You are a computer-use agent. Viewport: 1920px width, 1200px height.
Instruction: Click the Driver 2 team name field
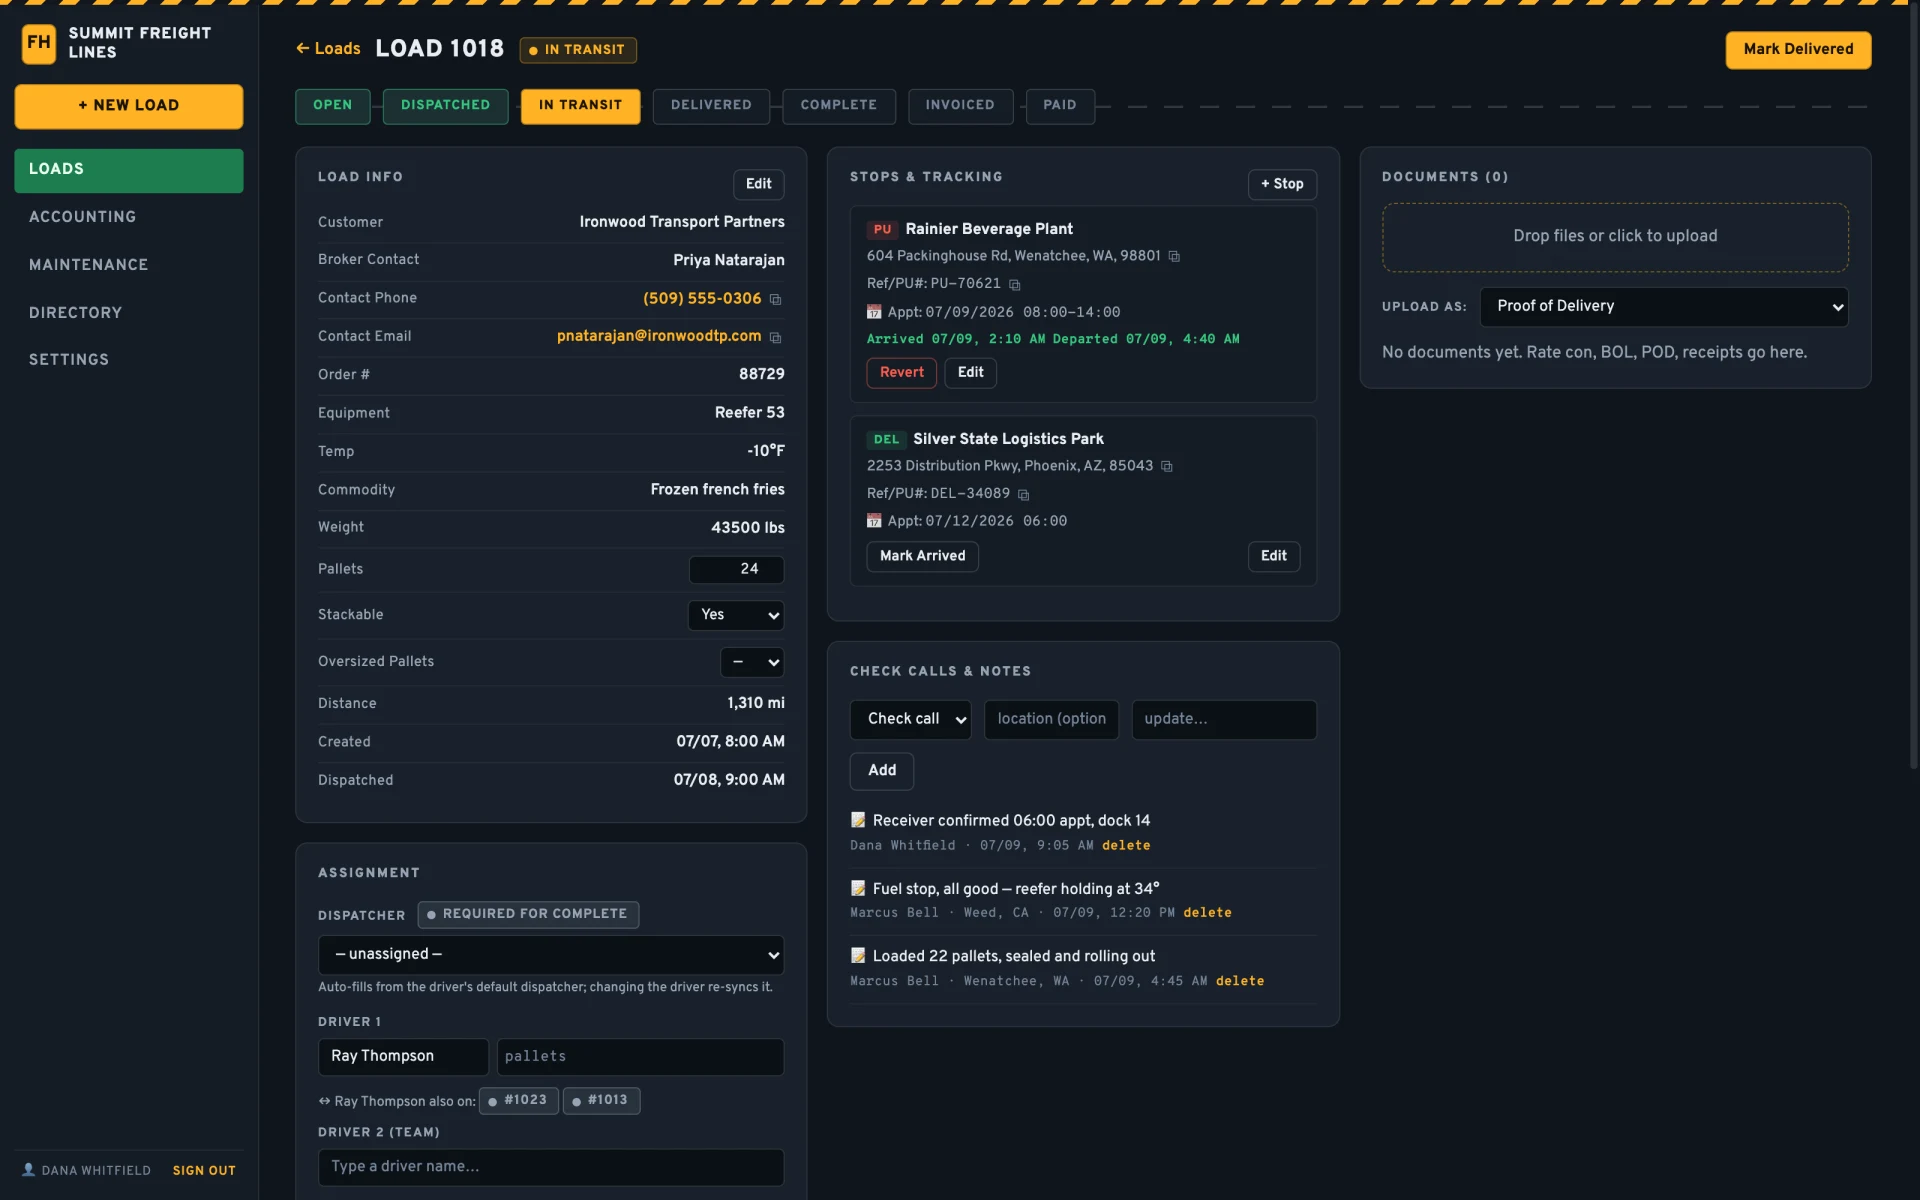pyautogui.click(x=551, y=1167)
